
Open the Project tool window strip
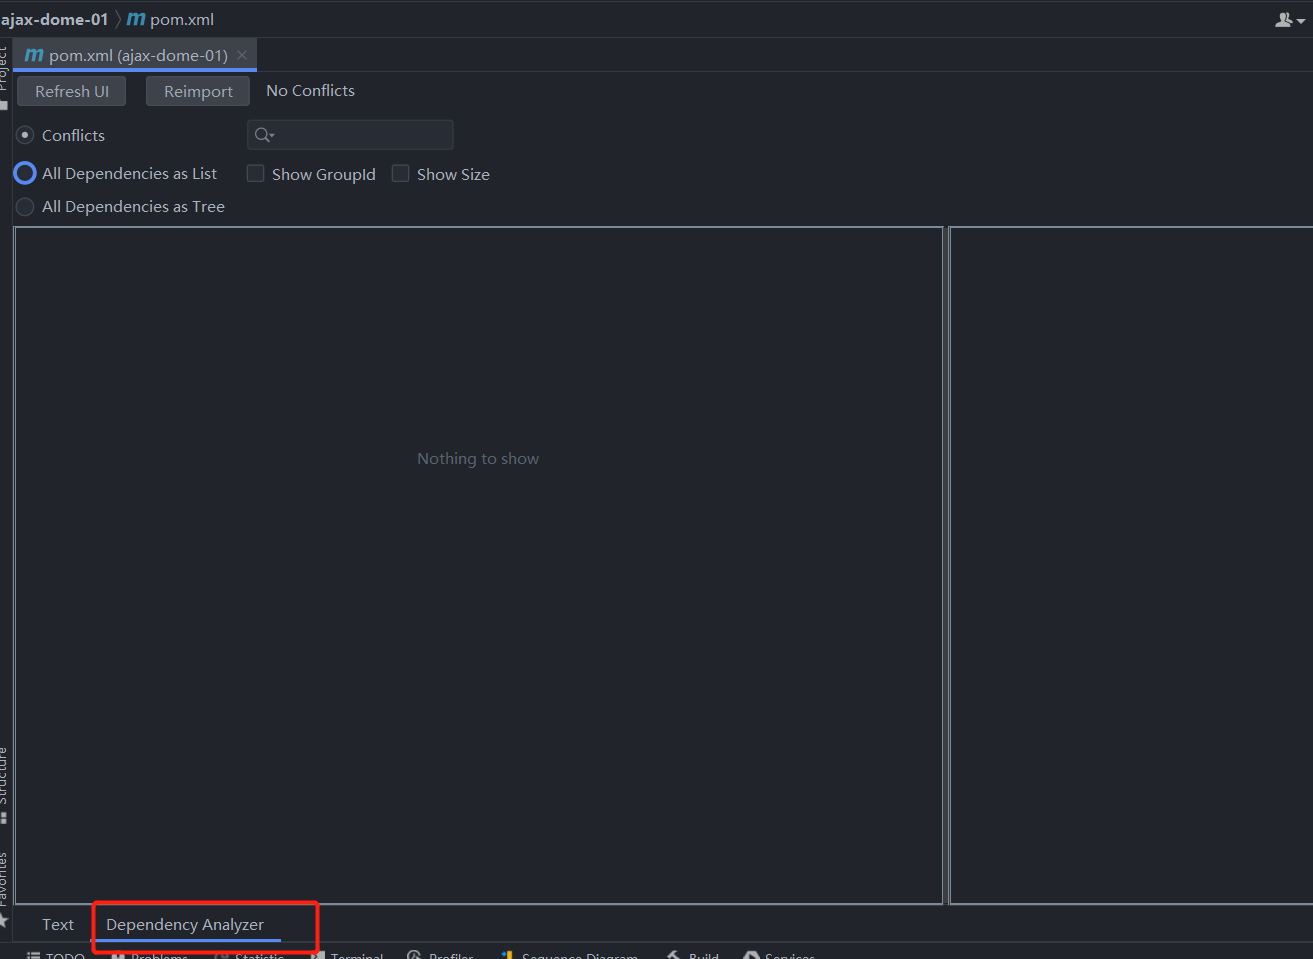click(x=4, y=77)
